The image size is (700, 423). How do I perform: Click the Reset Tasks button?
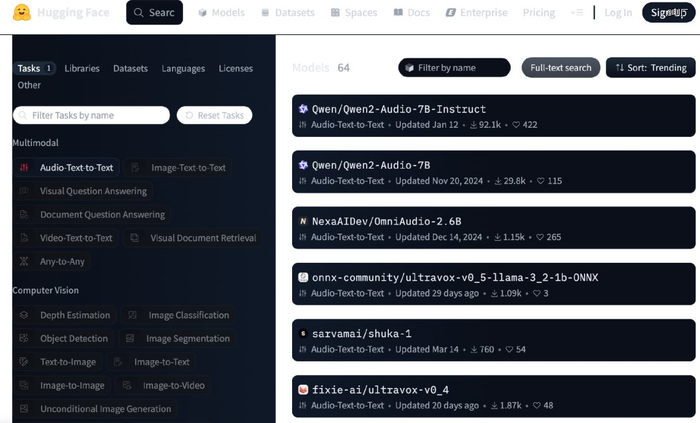pos(214,115)
